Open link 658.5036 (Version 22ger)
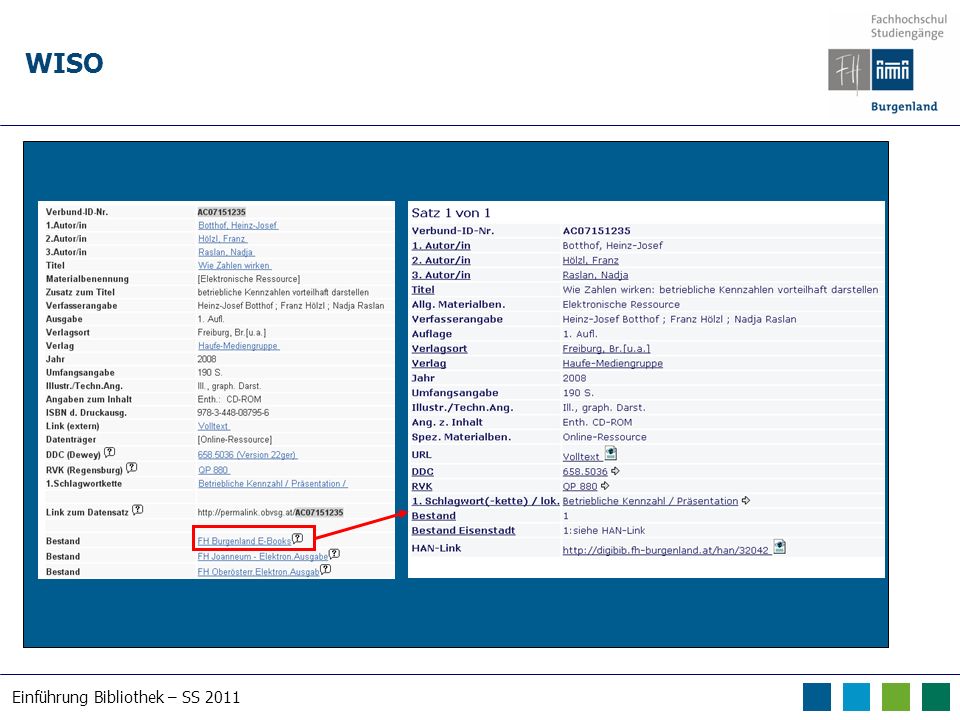 [x=247, y=455]
